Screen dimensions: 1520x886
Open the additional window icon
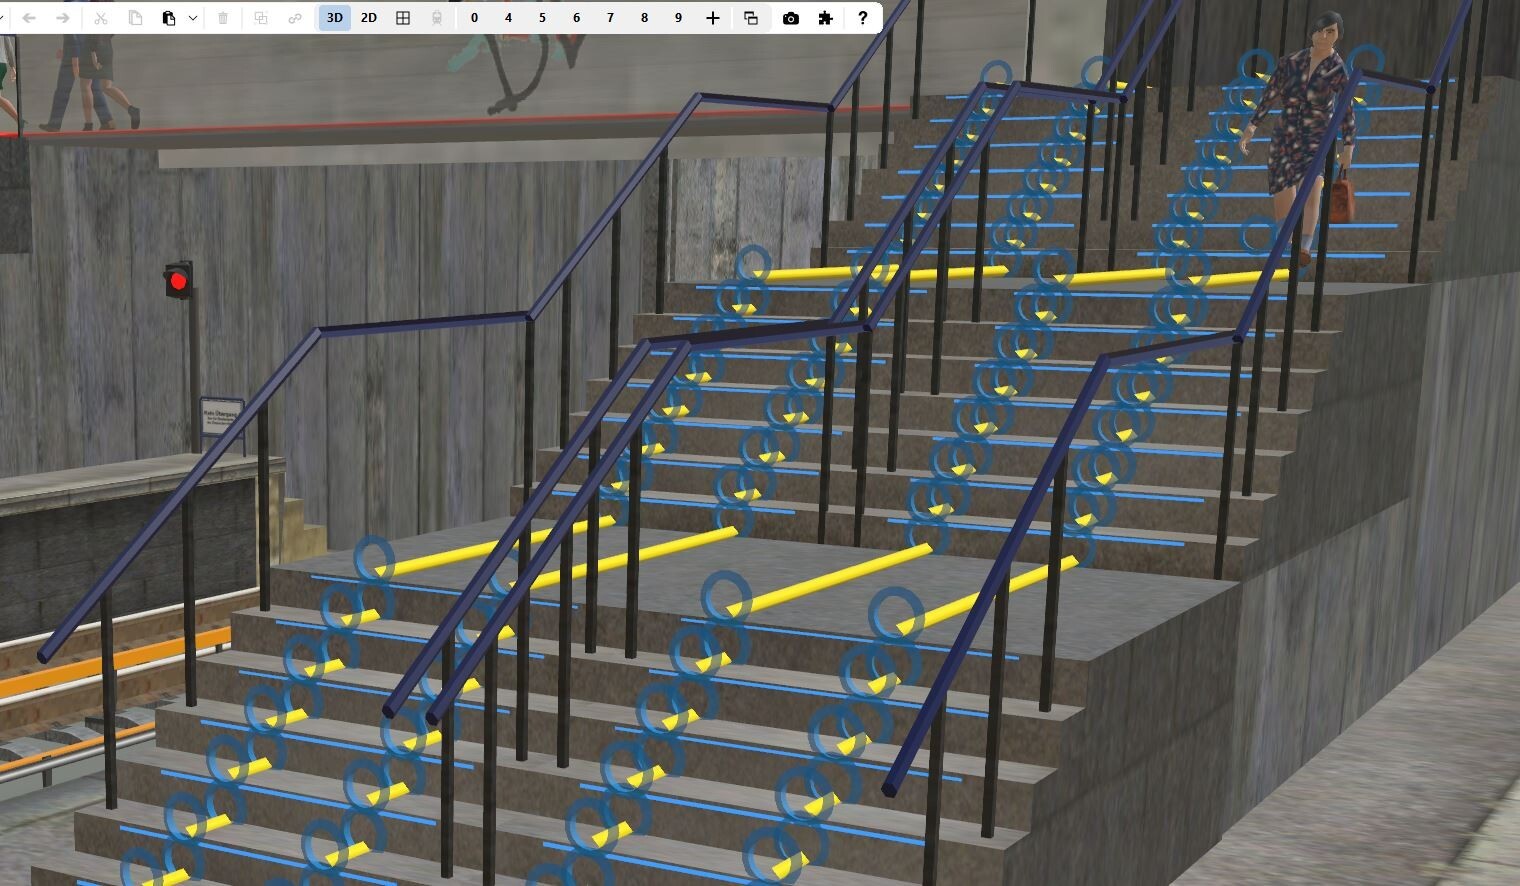(x=751, y=18)
